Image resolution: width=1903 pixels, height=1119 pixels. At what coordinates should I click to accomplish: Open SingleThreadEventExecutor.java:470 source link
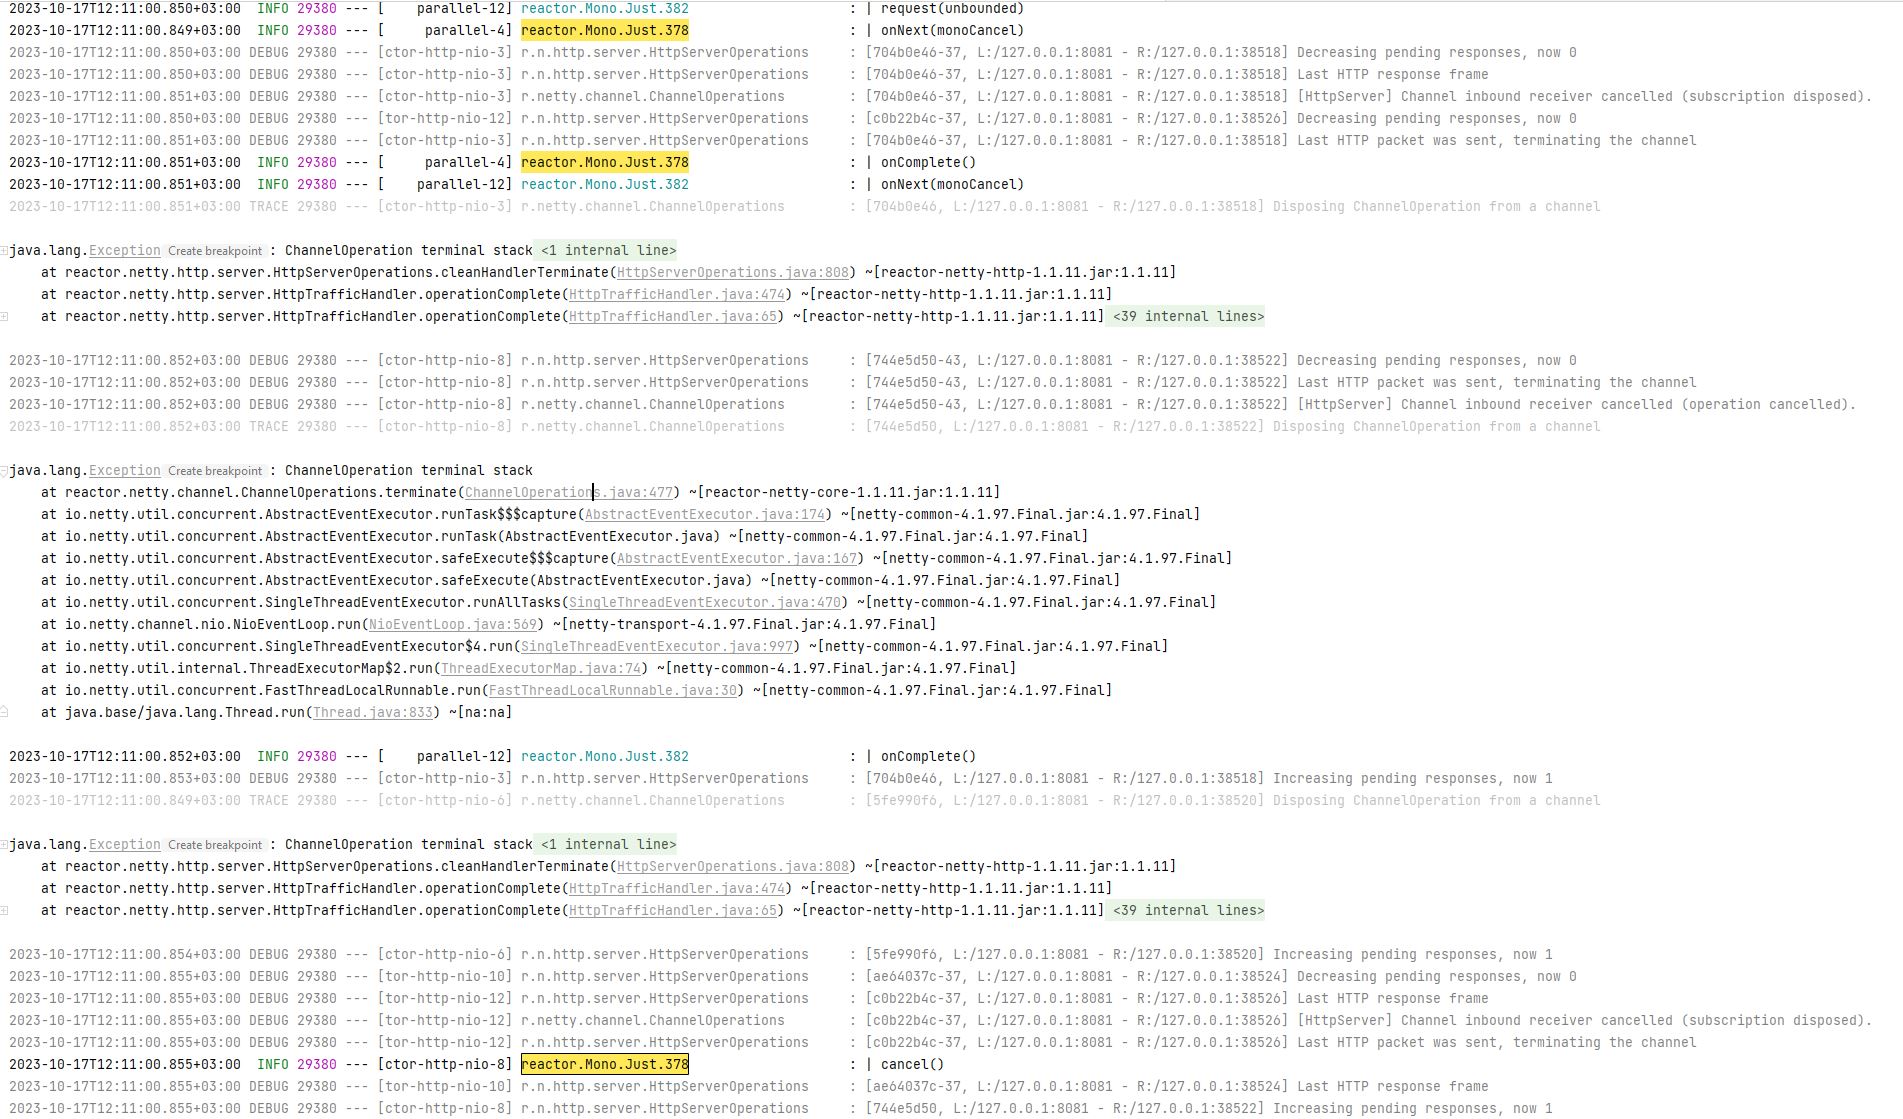pos(701,602)
